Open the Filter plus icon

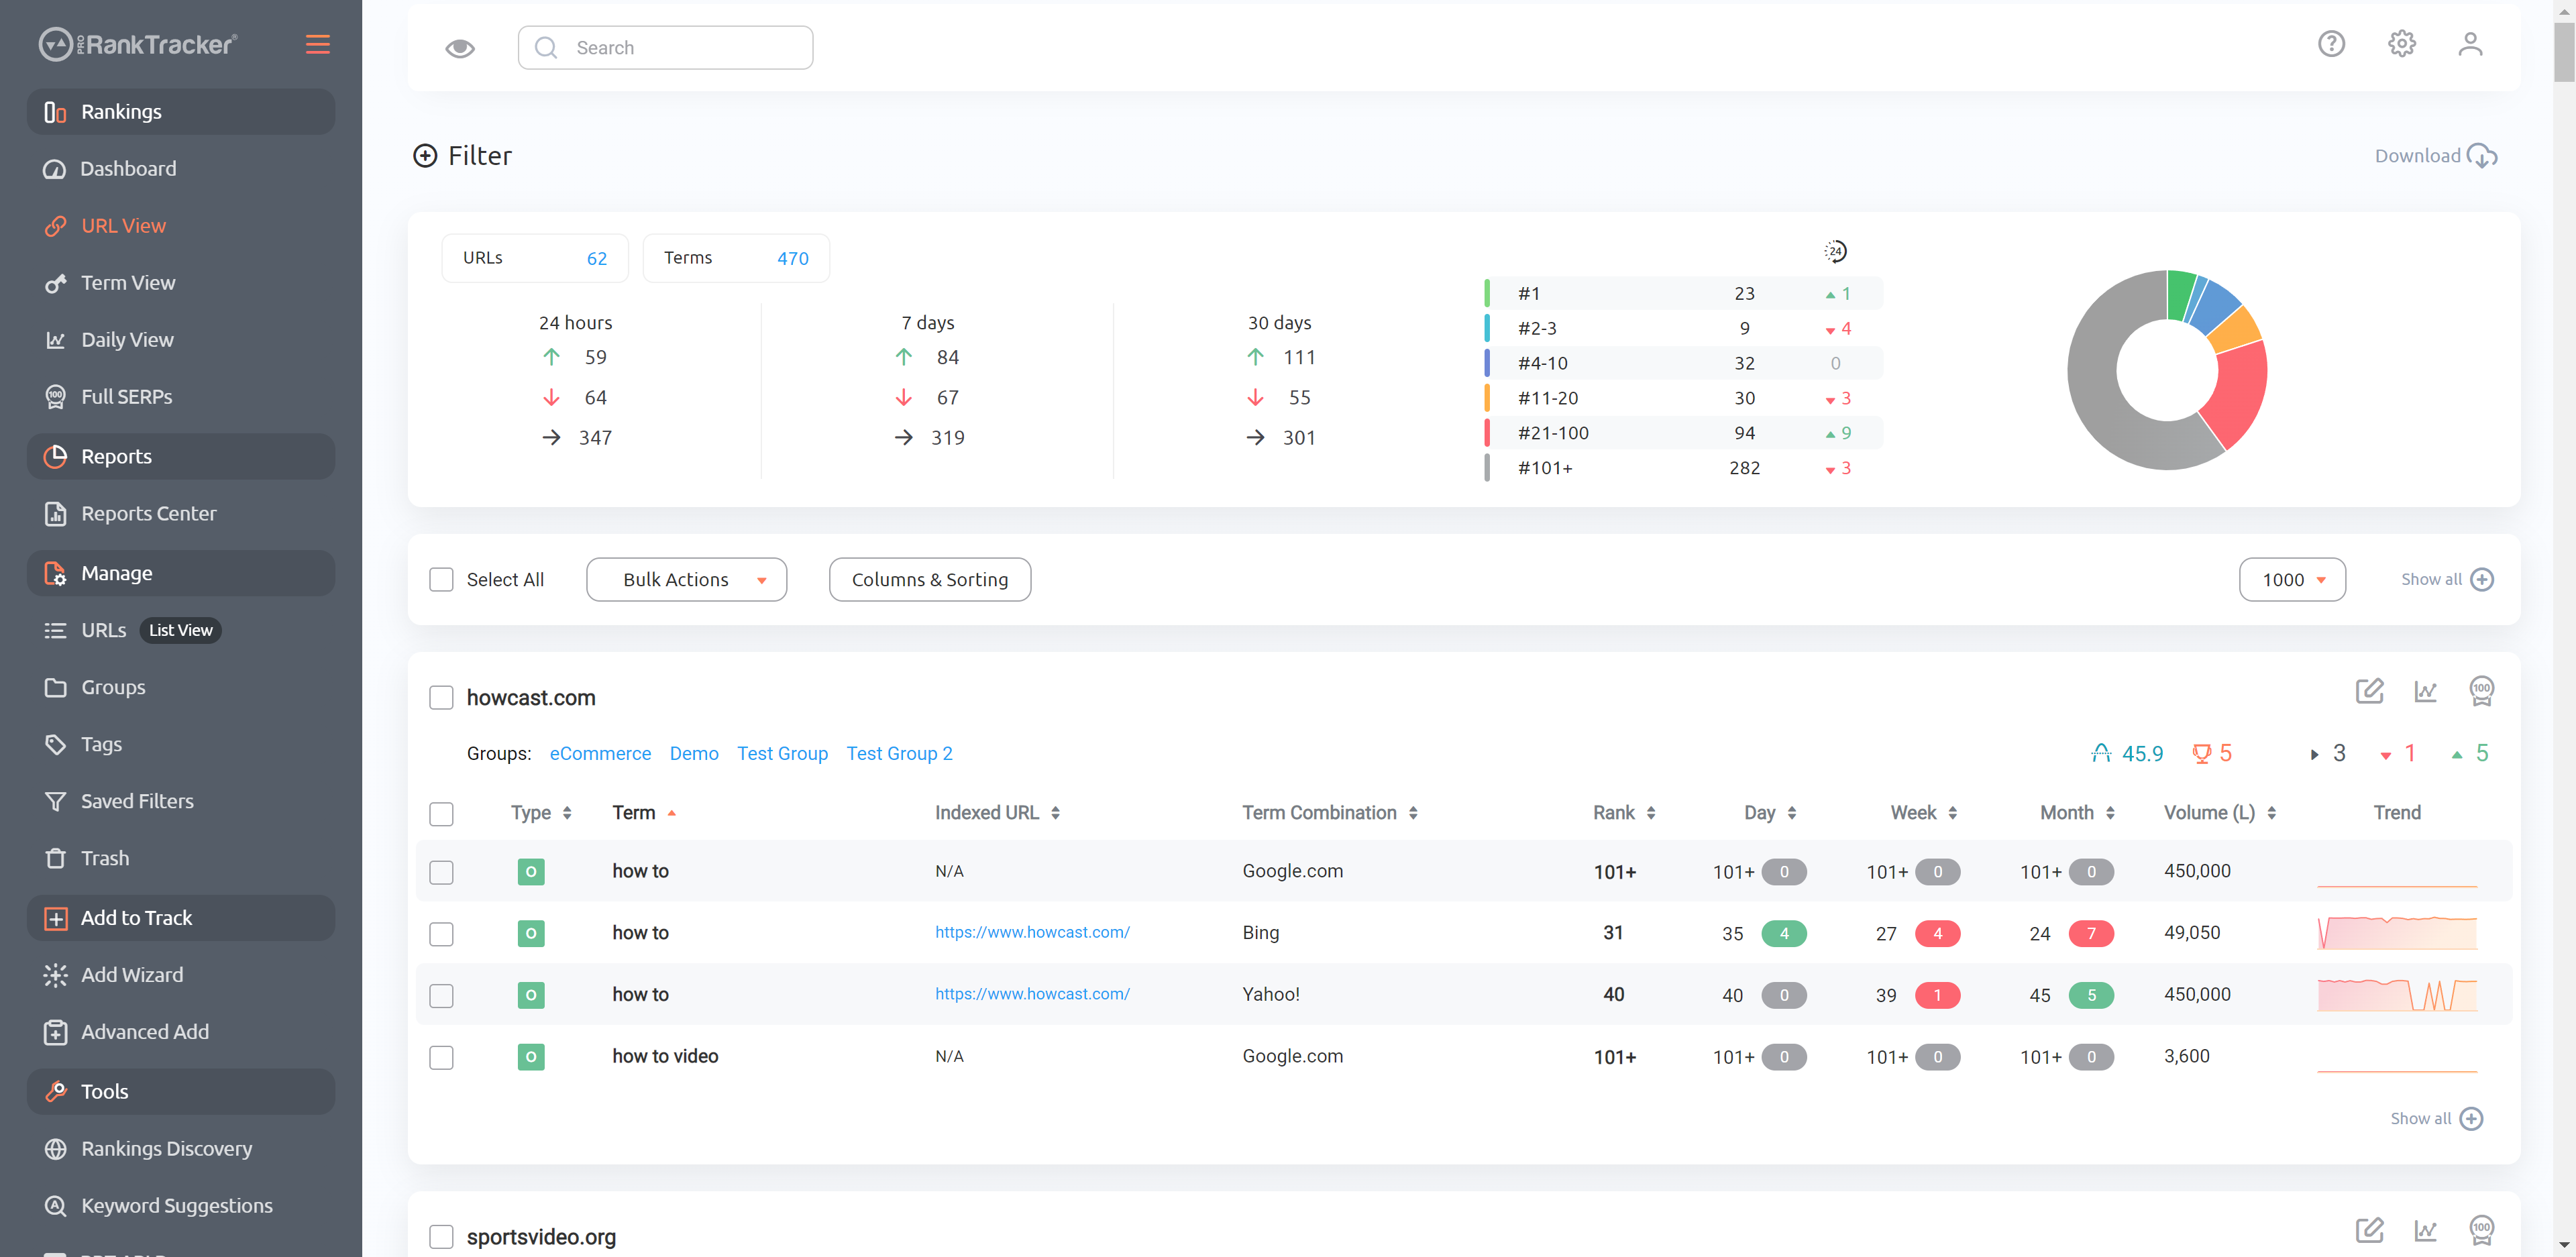(x=425, y=156)
